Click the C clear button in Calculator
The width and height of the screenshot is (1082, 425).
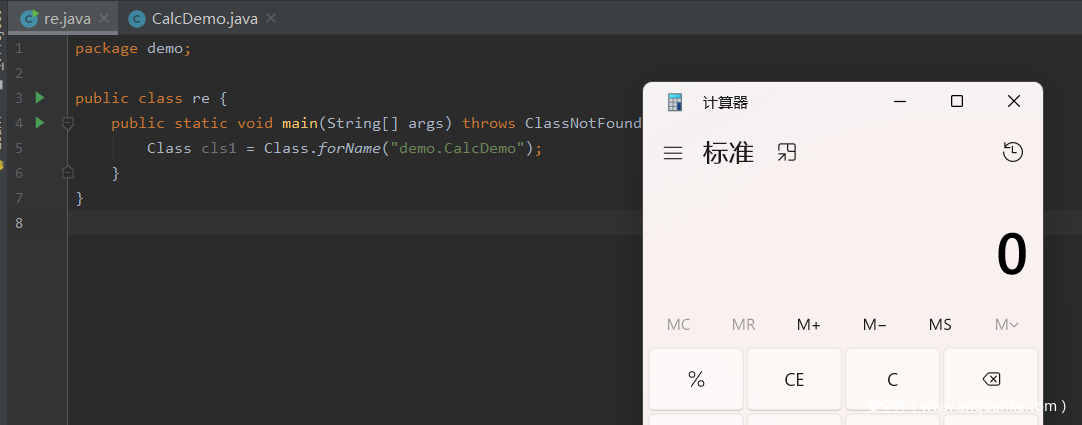[x=892, y=379]
